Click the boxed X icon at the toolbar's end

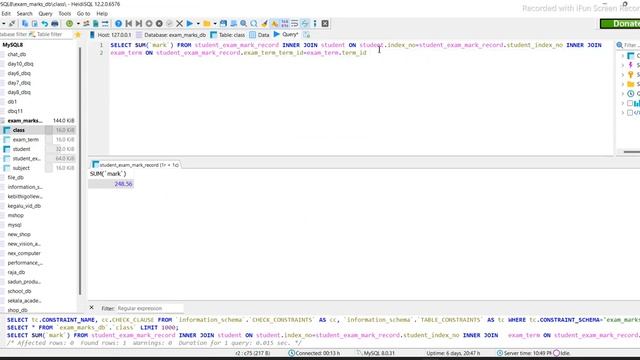coord(325,24)
